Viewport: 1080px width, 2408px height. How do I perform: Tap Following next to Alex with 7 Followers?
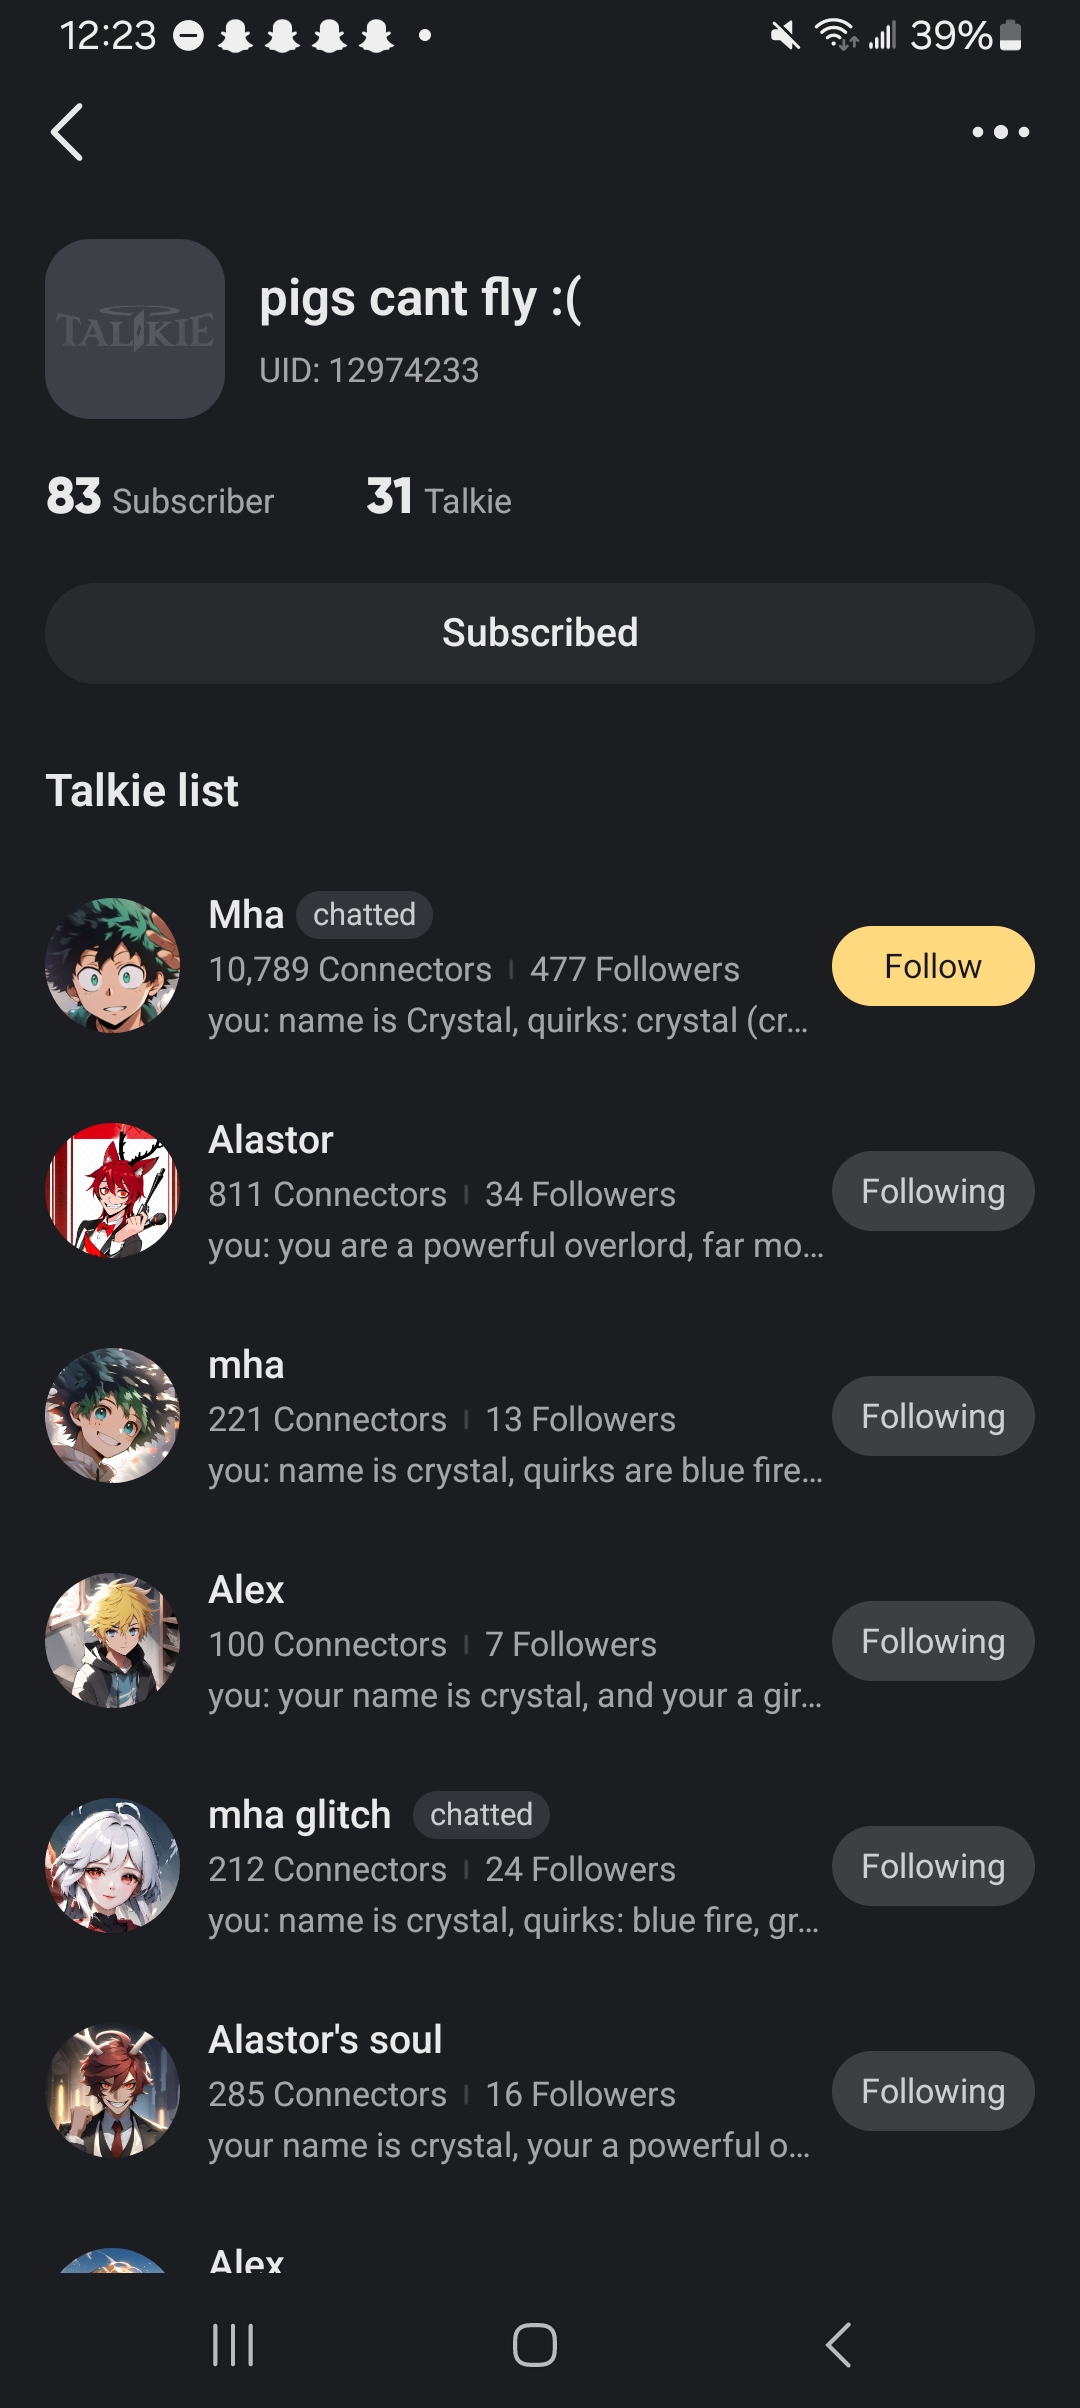[x=932, y=1641]
